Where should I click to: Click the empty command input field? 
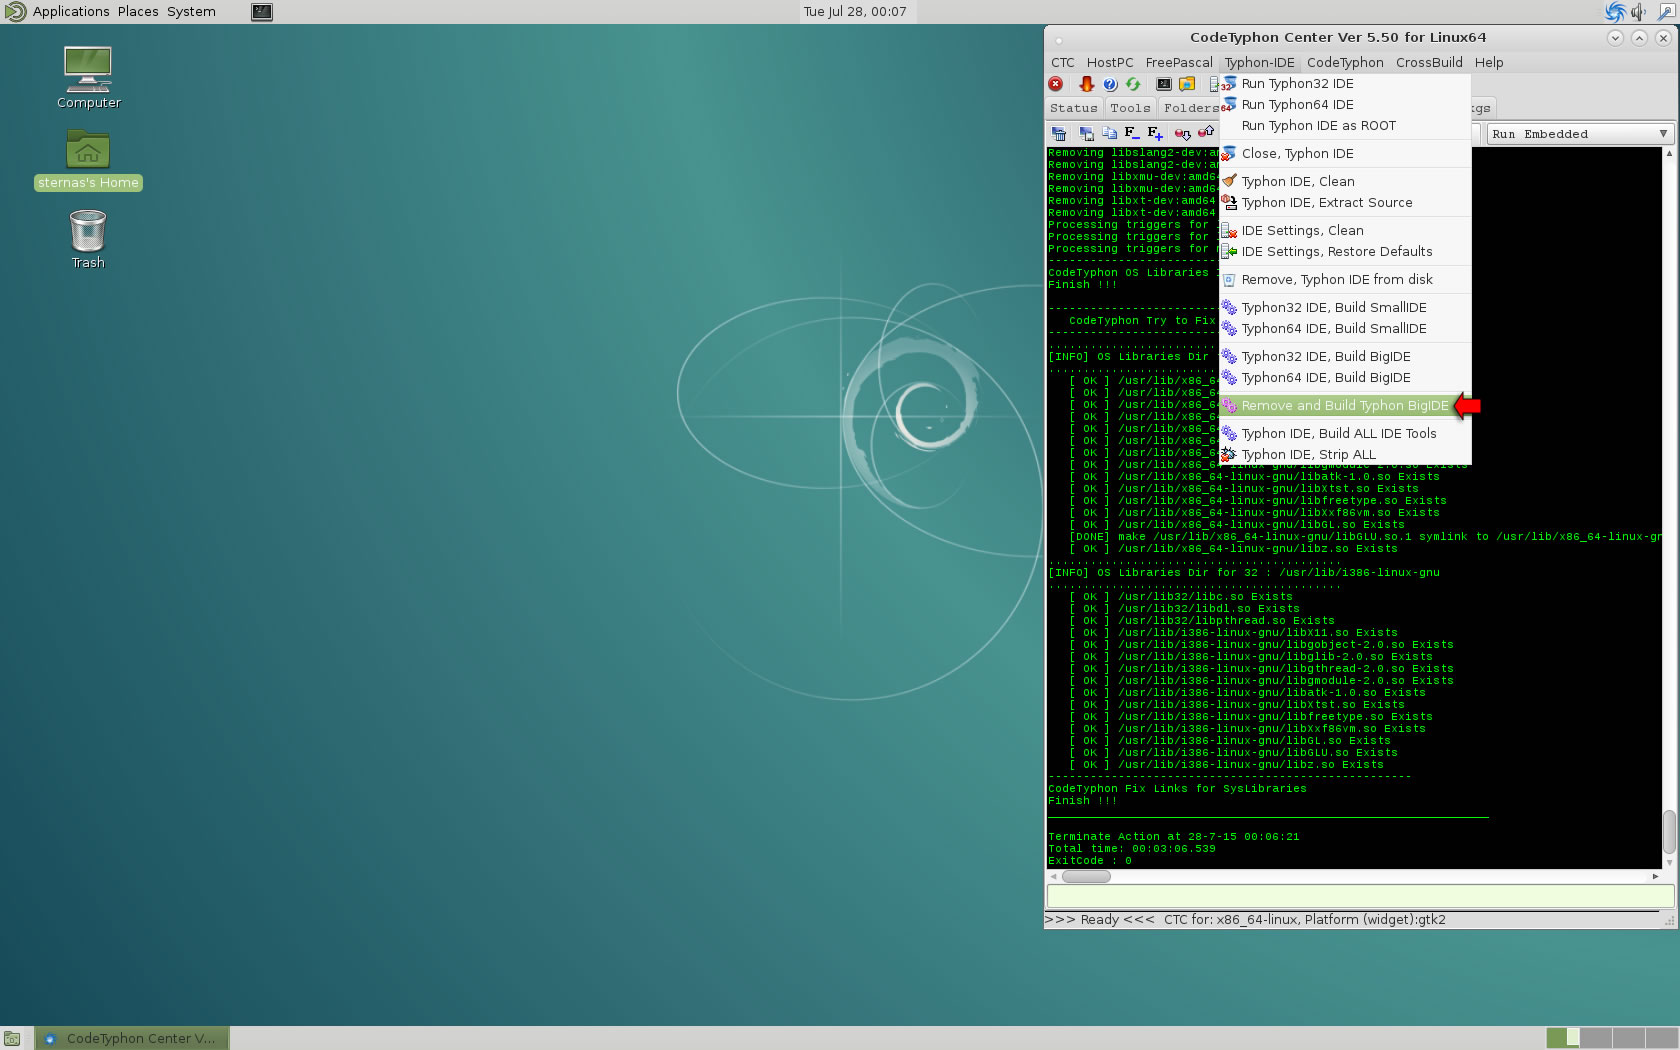point(1359,896)
